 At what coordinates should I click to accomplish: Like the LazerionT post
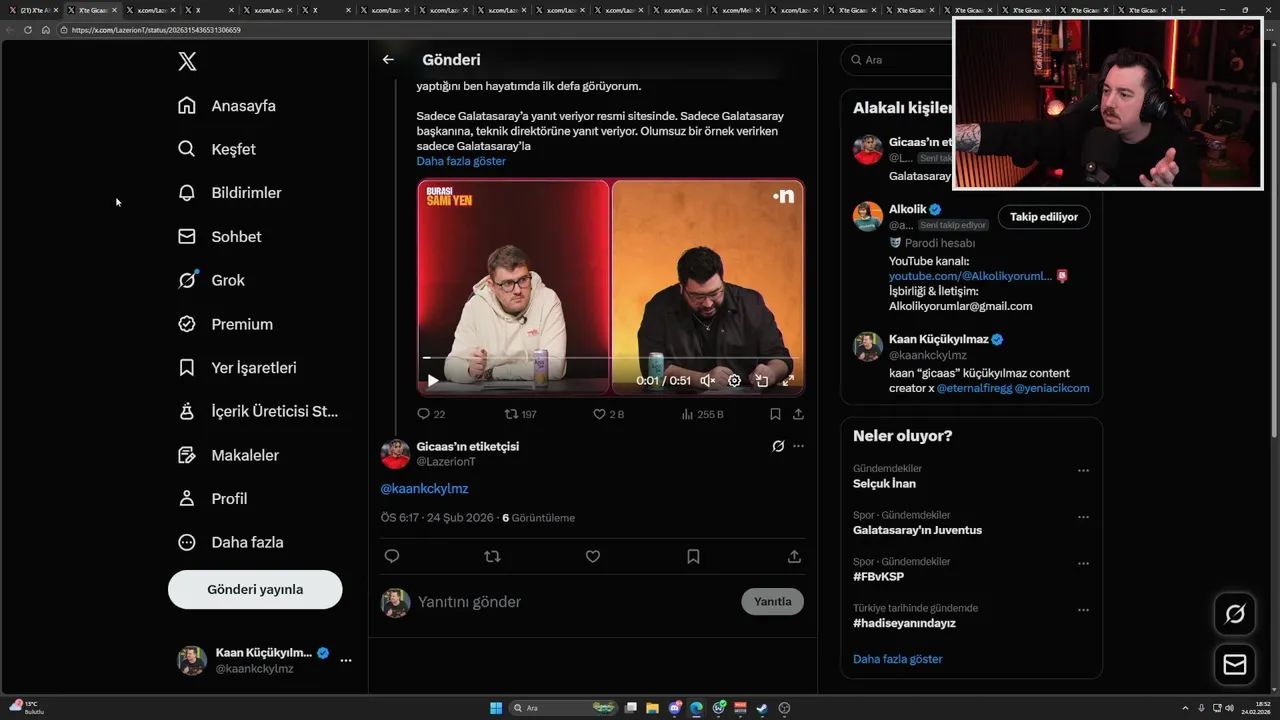point(593,556)
